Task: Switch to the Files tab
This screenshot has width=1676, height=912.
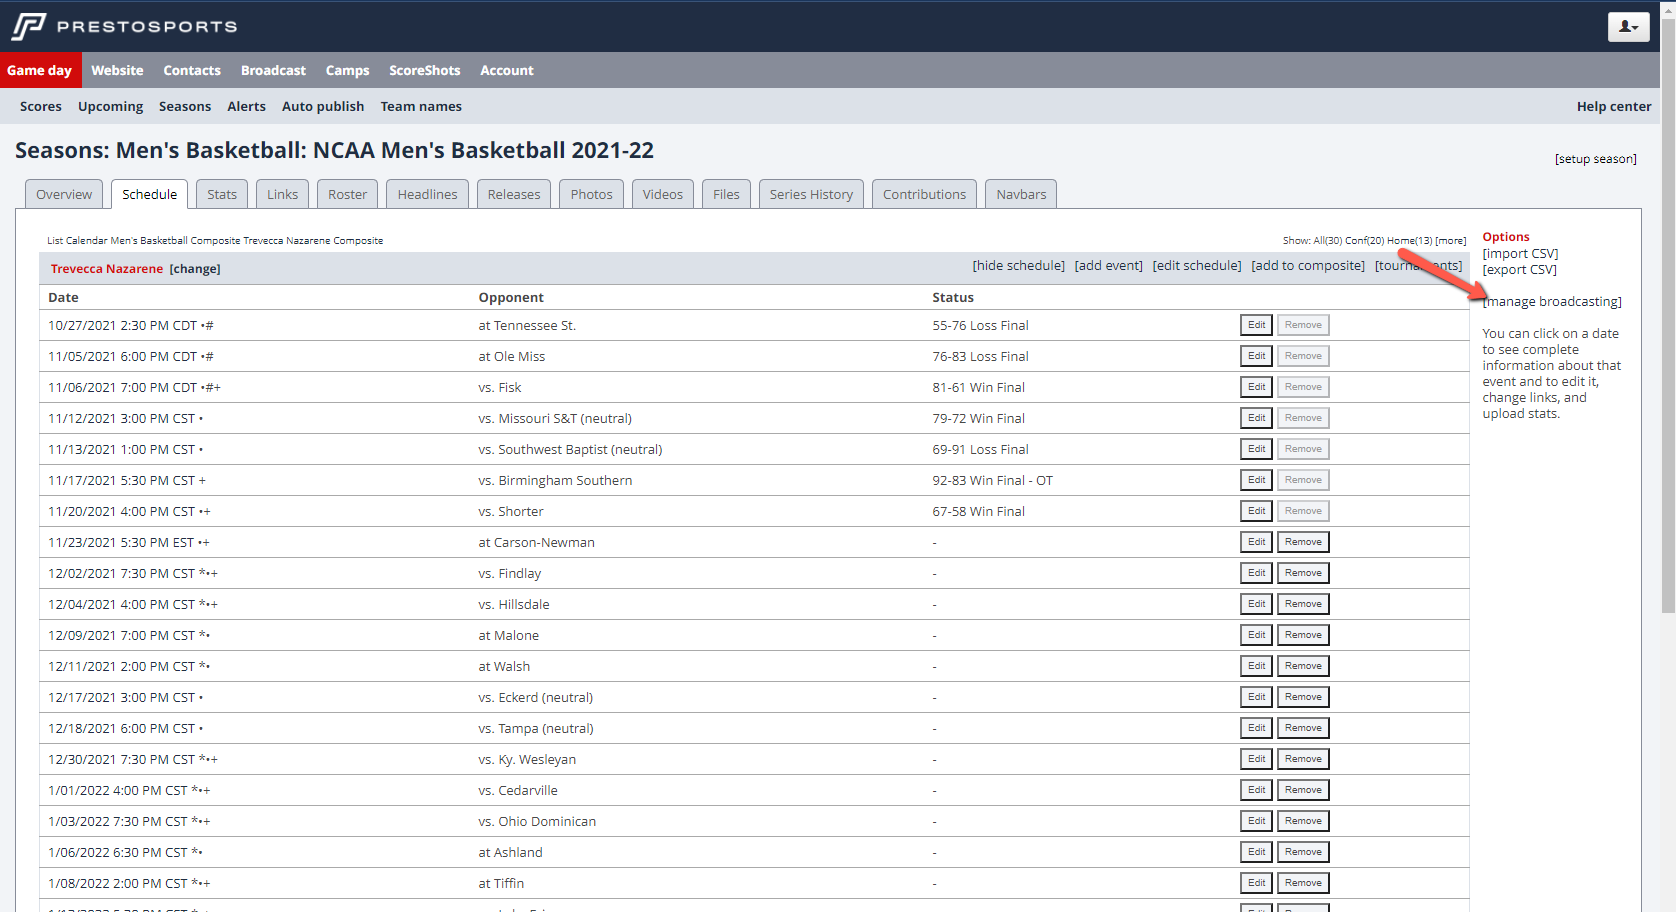Action: click(726, 194)
